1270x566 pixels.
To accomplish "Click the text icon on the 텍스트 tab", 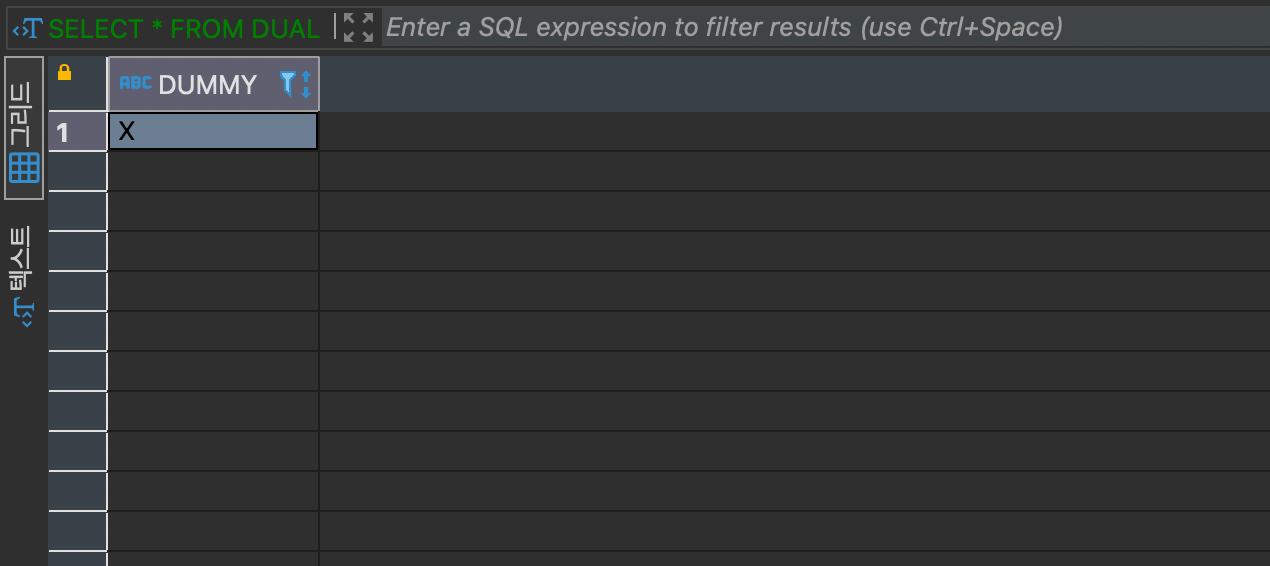I will click(x=24, y=312).
